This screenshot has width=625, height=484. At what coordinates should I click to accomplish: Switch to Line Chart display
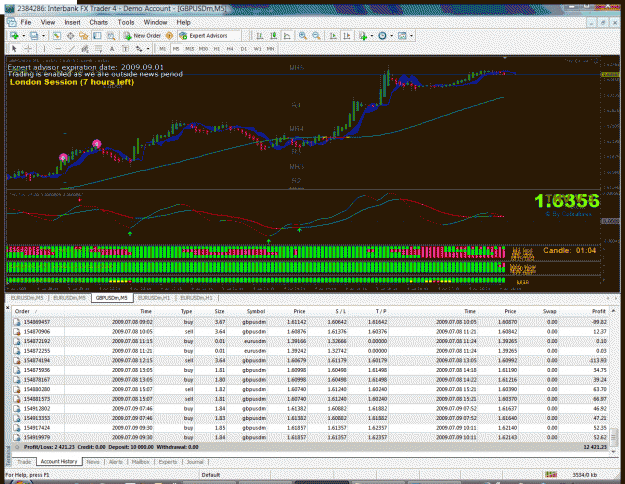click(x=287, y=36)
